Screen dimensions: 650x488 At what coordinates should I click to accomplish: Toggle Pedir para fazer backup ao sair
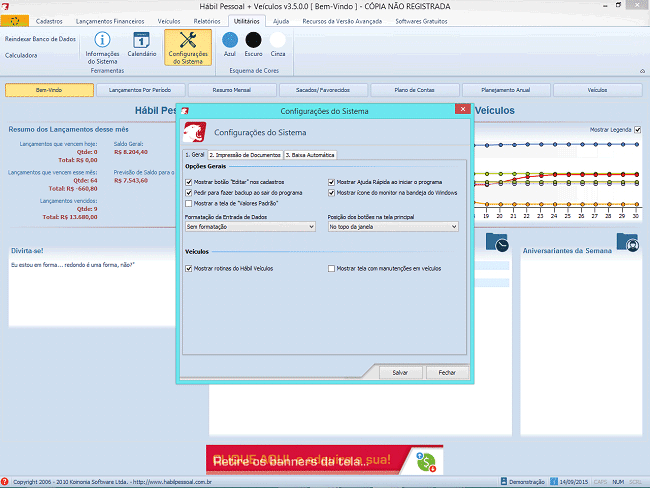click(189, 193)
